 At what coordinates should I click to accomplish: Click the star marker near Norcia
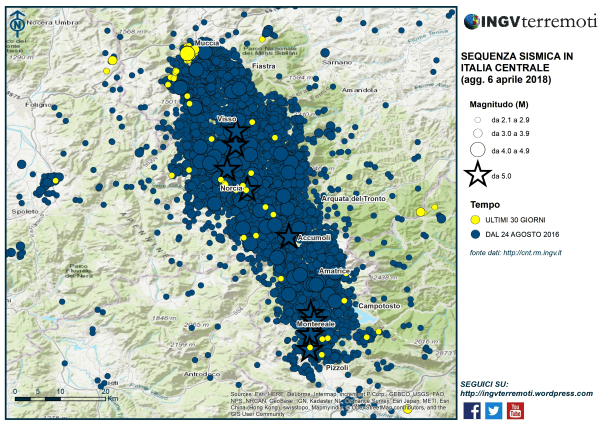247,190
